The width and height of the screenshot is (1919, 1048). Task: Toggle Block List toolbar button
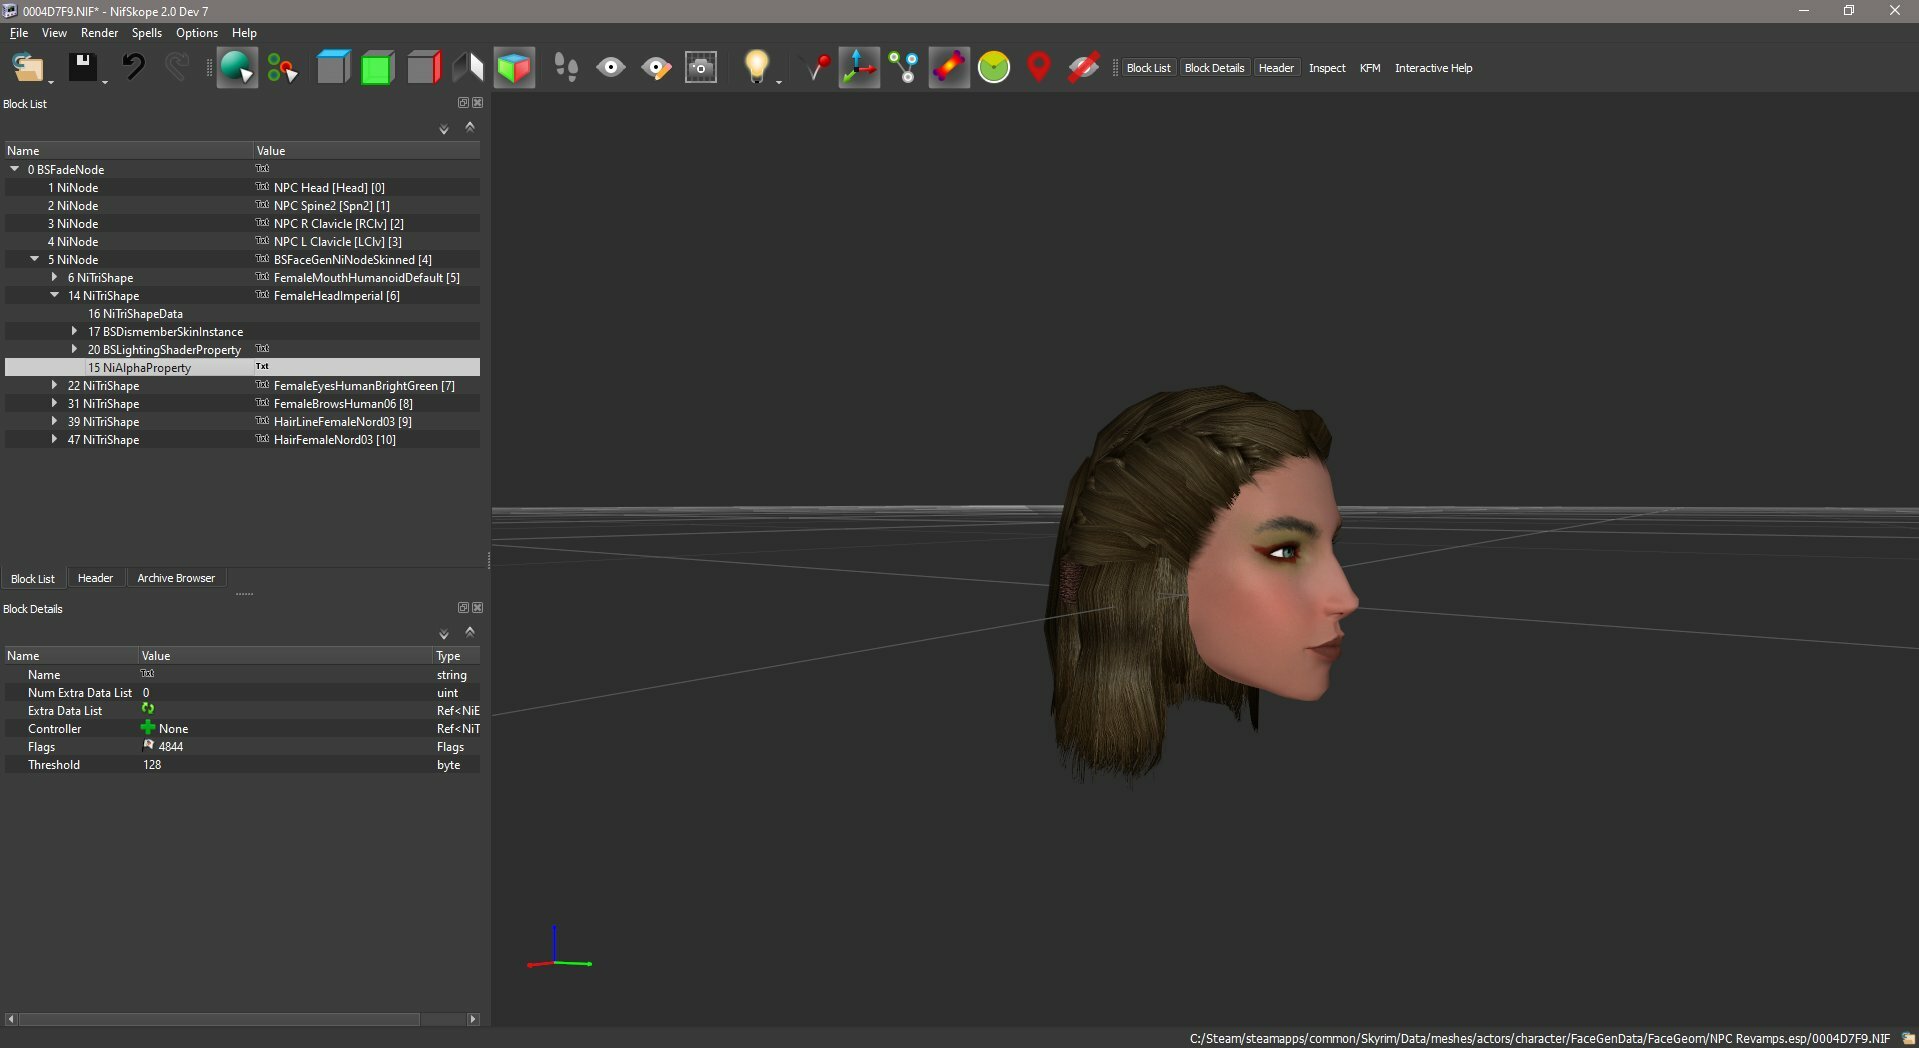pyautogui.click(x=1148, y=68)
